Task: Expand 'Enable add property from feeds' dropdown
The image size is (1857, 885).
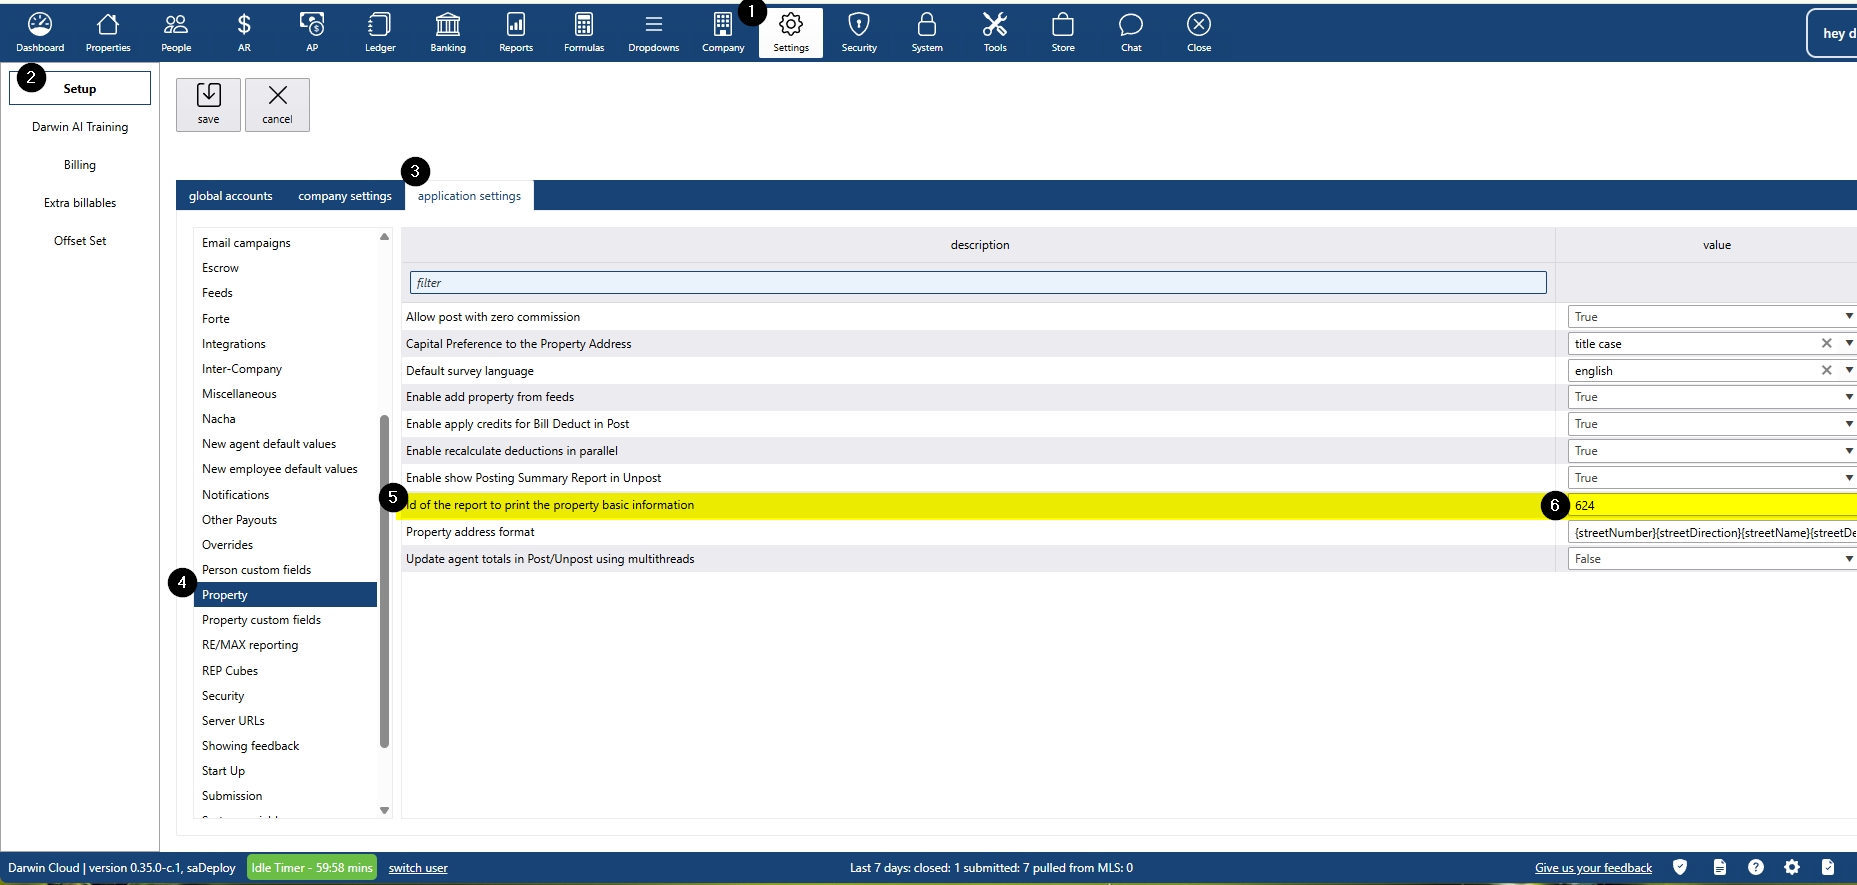Action: 1849,397
